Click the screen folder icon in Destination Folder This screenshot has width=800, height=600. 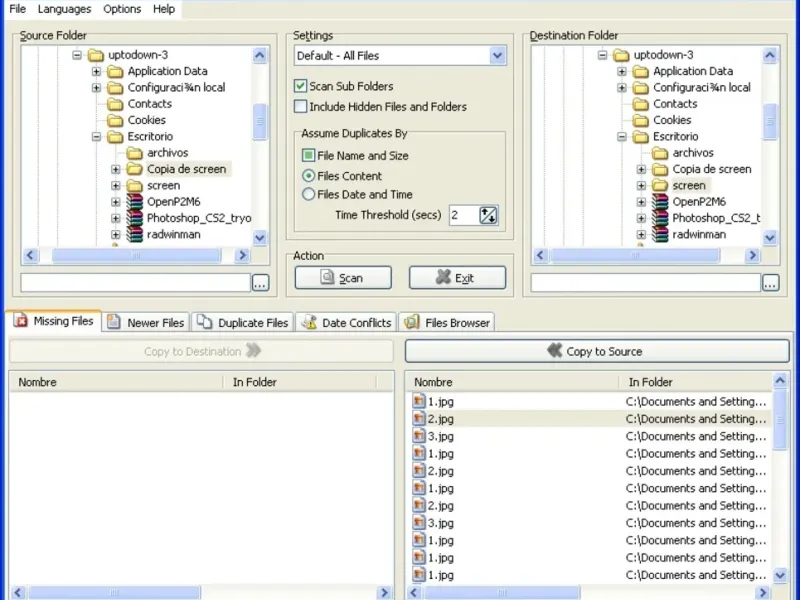(660, 185)
